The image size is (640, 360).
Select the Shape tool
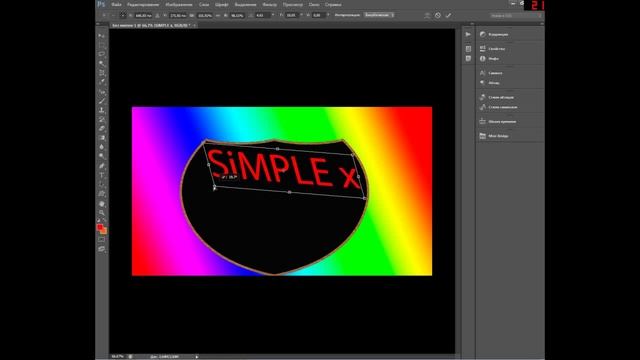(x=101, y=194)
